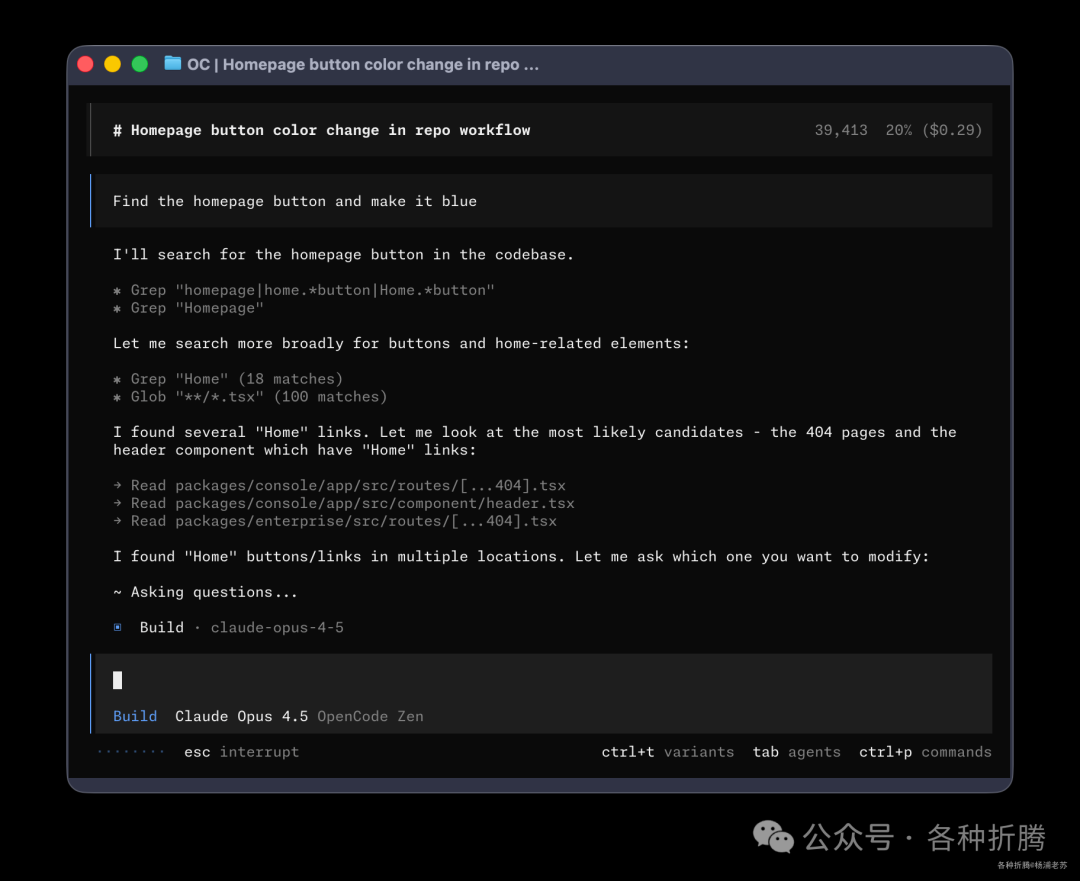Expand the claude-opus-4-5 model selector
The image size is (1080, 881).
point(277,627)
